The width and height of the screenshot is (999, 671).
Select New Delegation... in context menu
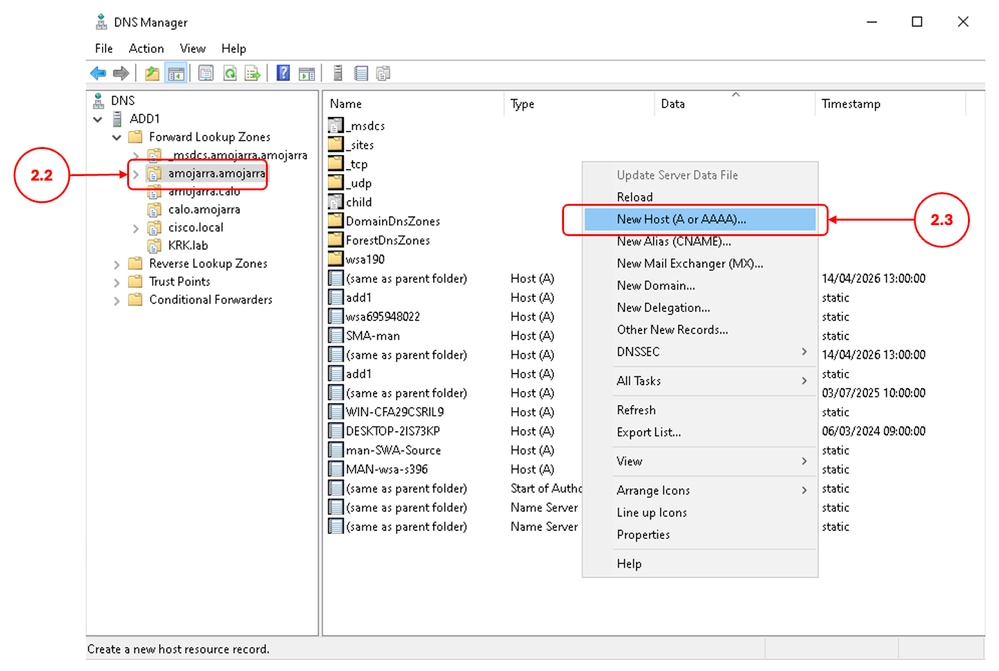[700, 308]
